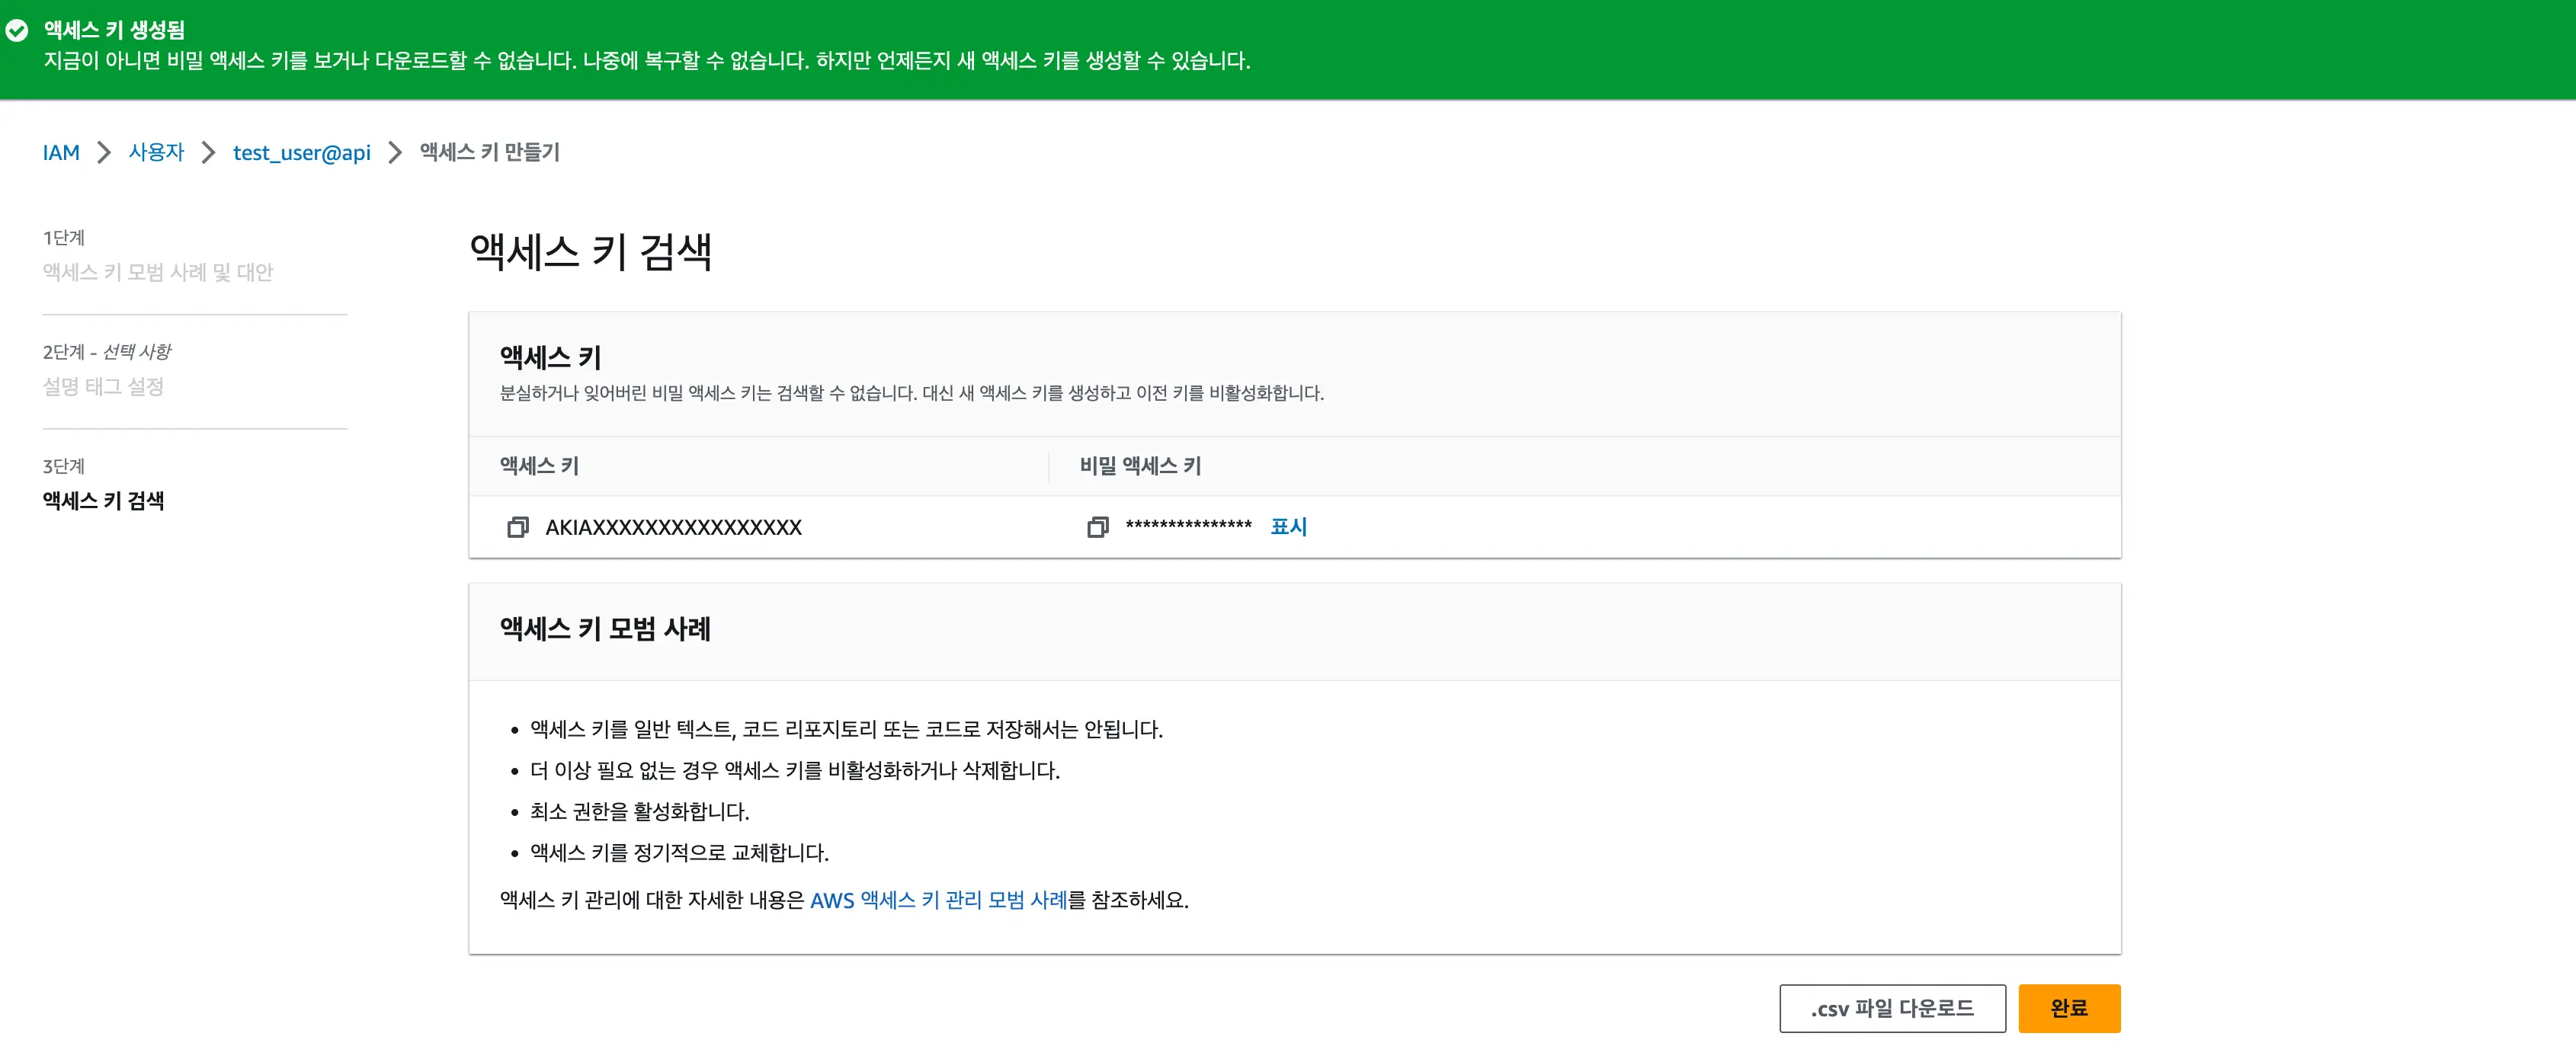Image resolution: width=2576 pixels, height=1062 pixels.
Task: Click chevron after test_user@api breadcrumb
Action: point(395,152)
